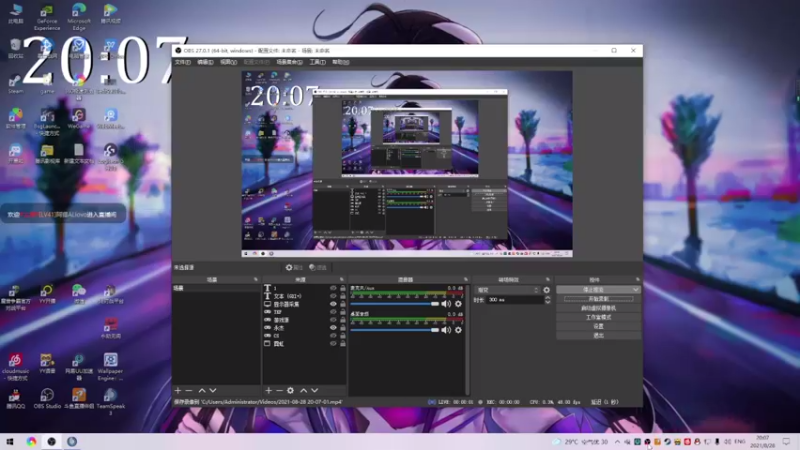Add a new source with plus icon
The height and width of the screenshot is (450, 800).
268,390
